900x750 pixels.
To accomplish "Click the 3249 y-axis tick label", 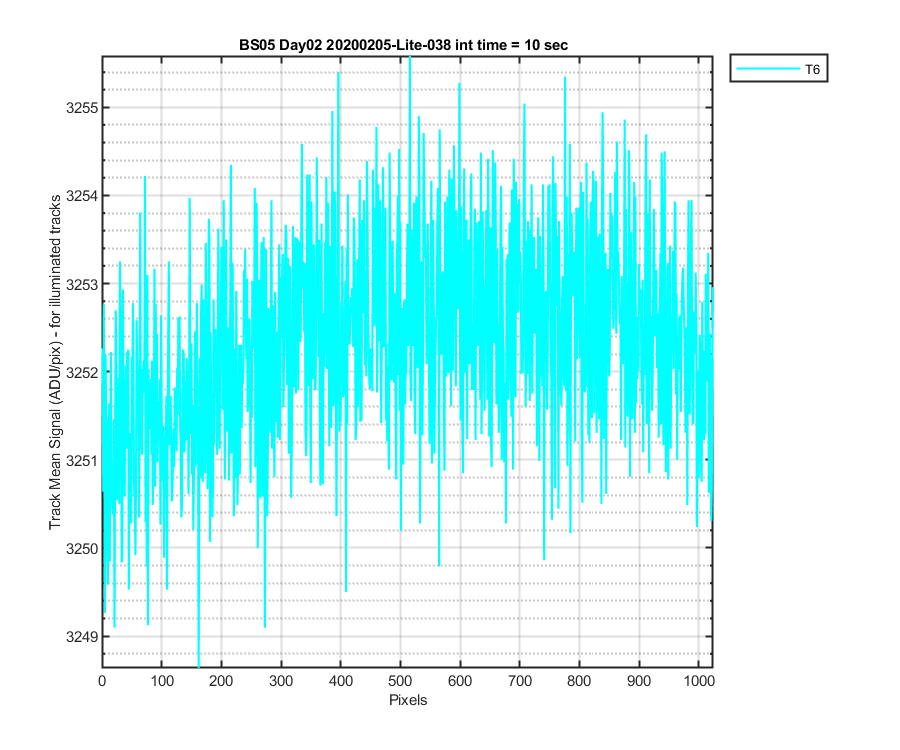I will tap(82, 636).
